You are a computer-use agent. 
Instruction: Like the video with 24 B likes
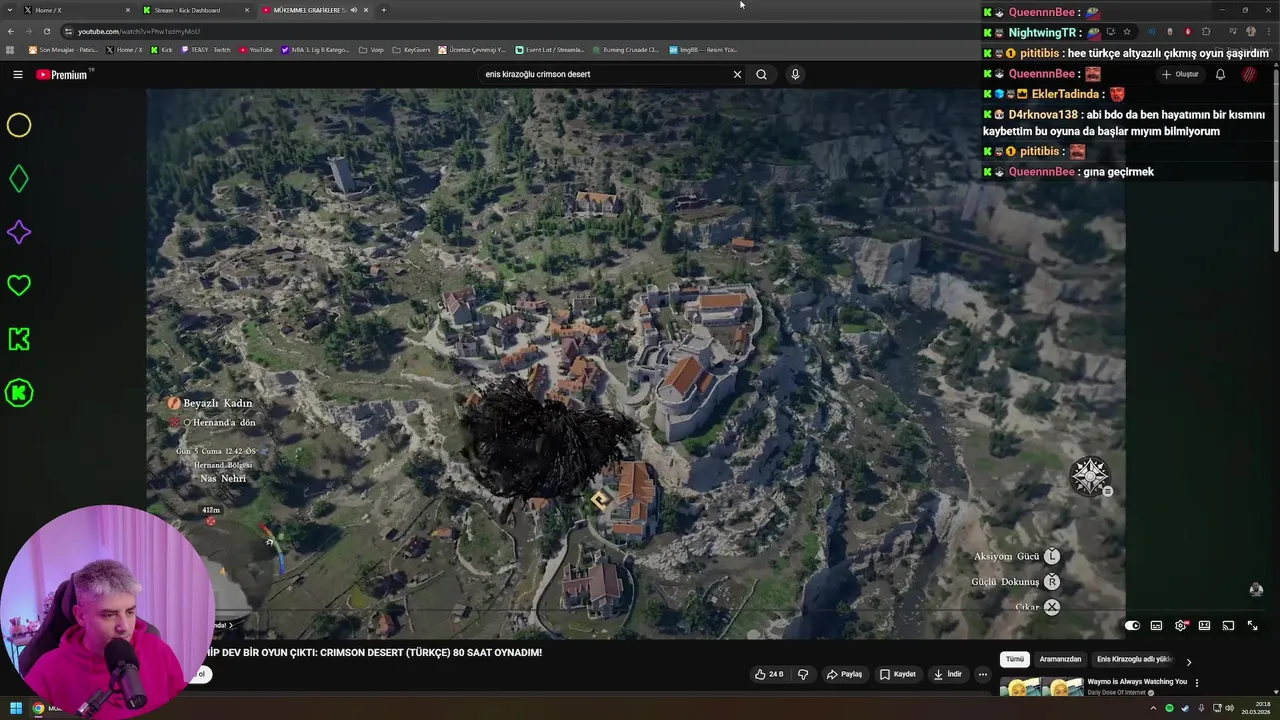pyautogui.click(x=769, y=674)
